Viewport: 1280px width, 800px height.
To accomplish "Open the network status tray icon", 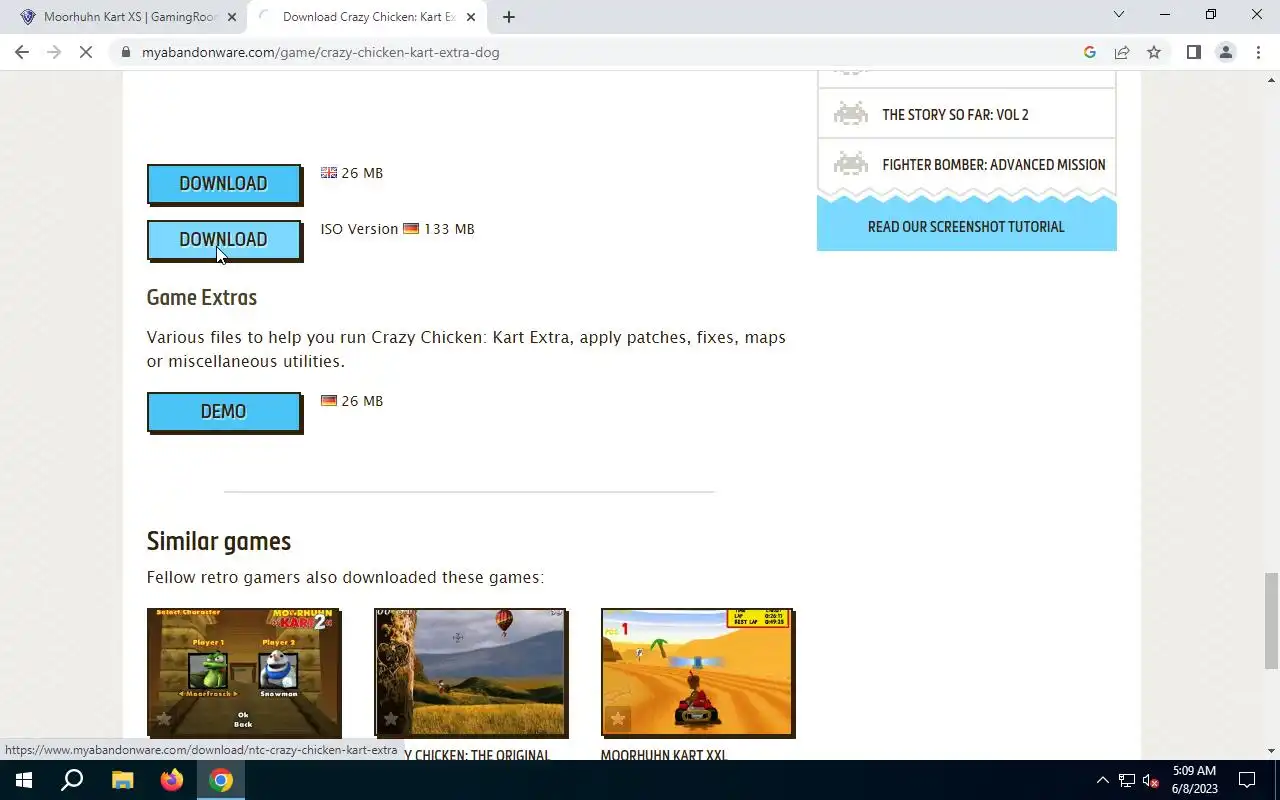I will point(1127,780).
